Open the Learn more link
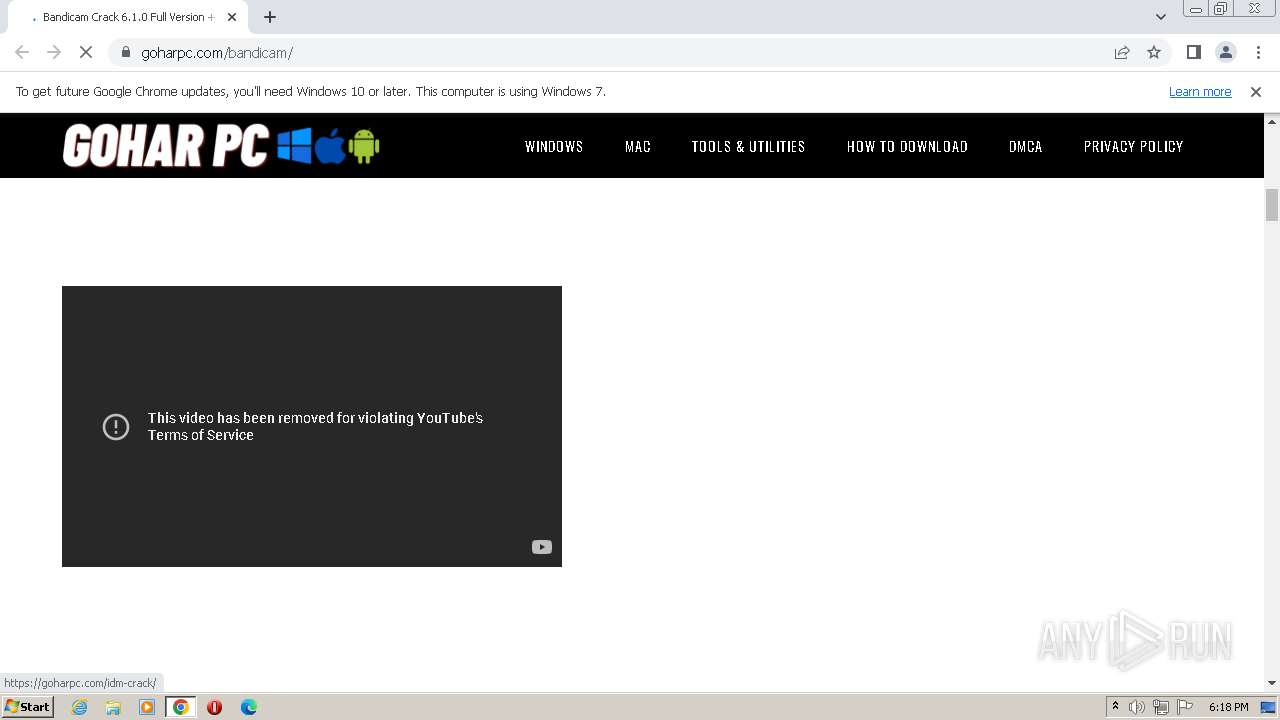The image size is (1280, 720). point(1200,92)
